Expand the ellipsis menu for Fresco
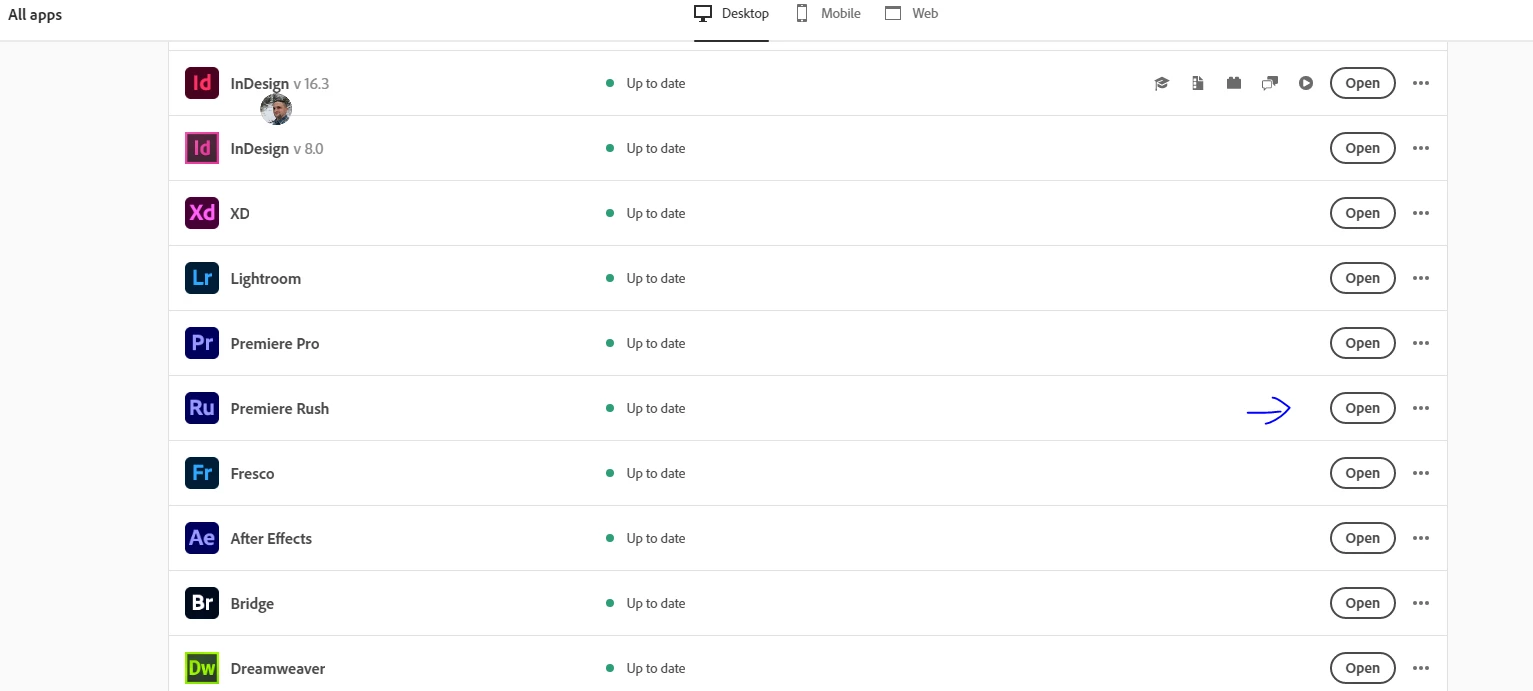 tap(1421, 473)
